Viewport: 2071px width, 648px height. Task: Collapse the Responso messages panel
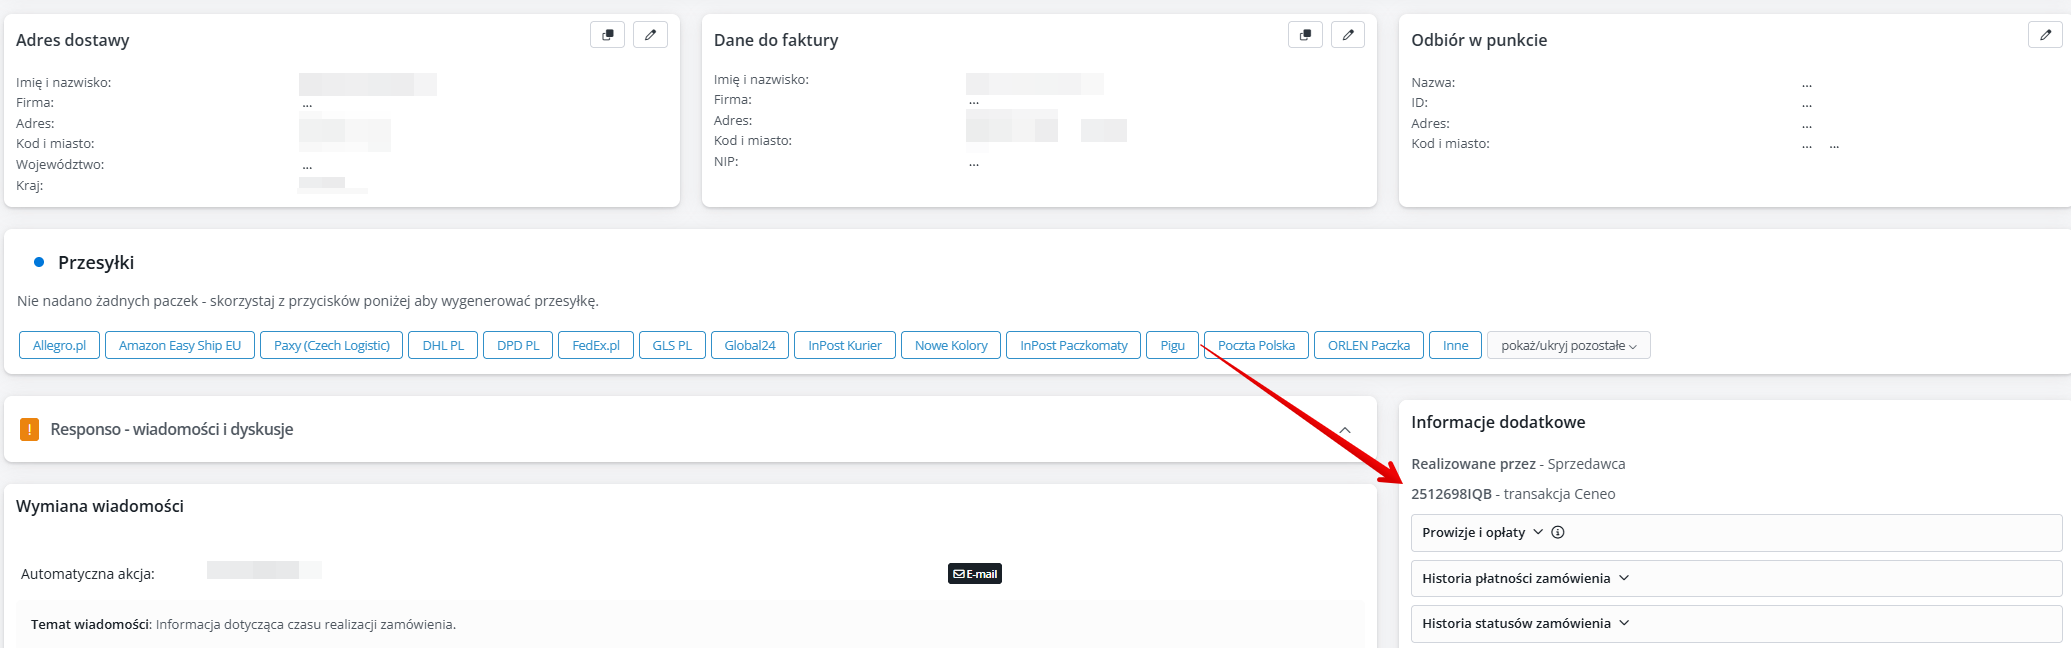click(x=1345, y=430)
